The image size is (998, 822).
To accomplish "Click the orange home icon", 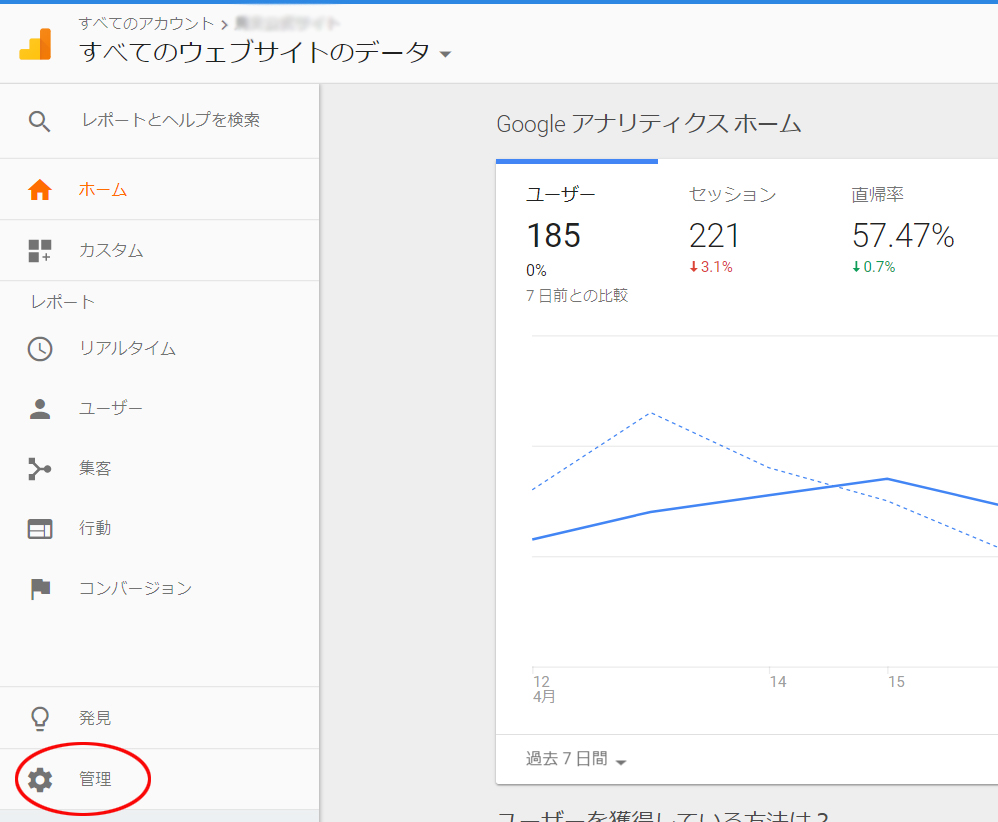I will [39, 190].
